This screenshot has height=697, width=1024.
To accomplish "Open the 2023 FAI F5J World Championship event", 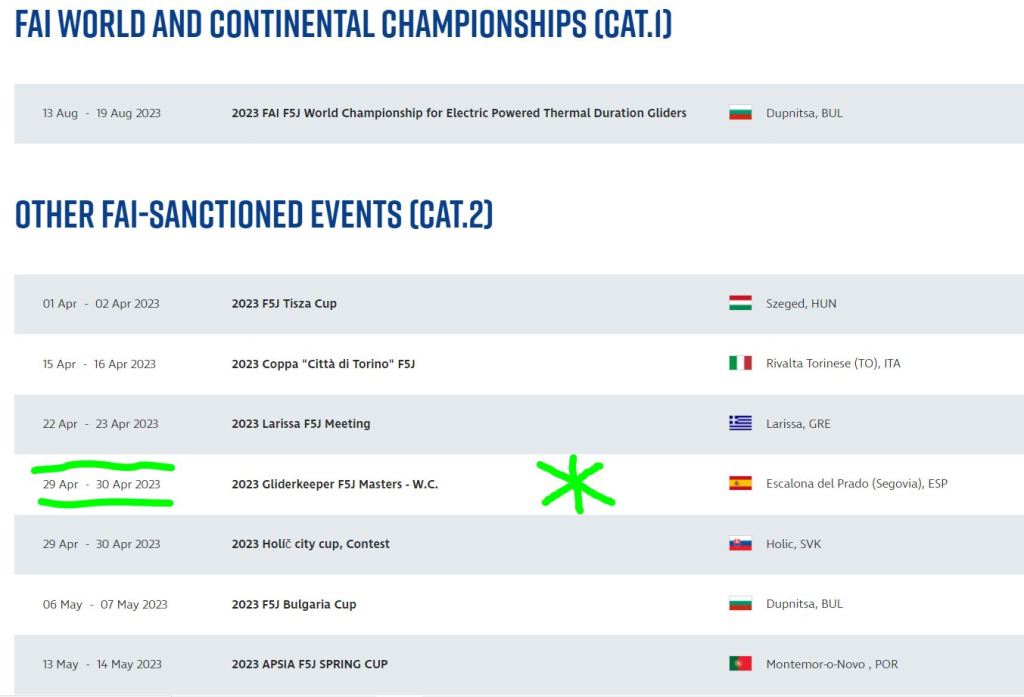I will point(459,113).
